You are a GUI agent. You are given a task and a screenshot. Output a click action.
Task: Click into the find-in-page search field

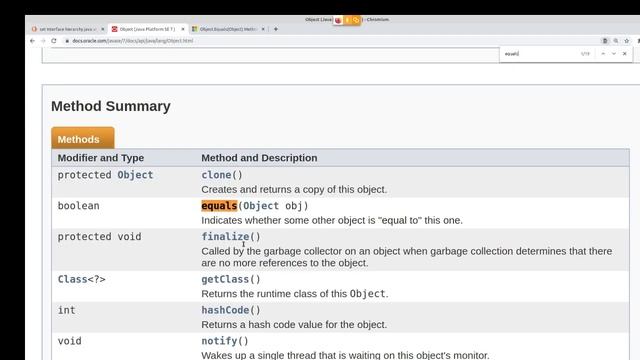(539, 53)
